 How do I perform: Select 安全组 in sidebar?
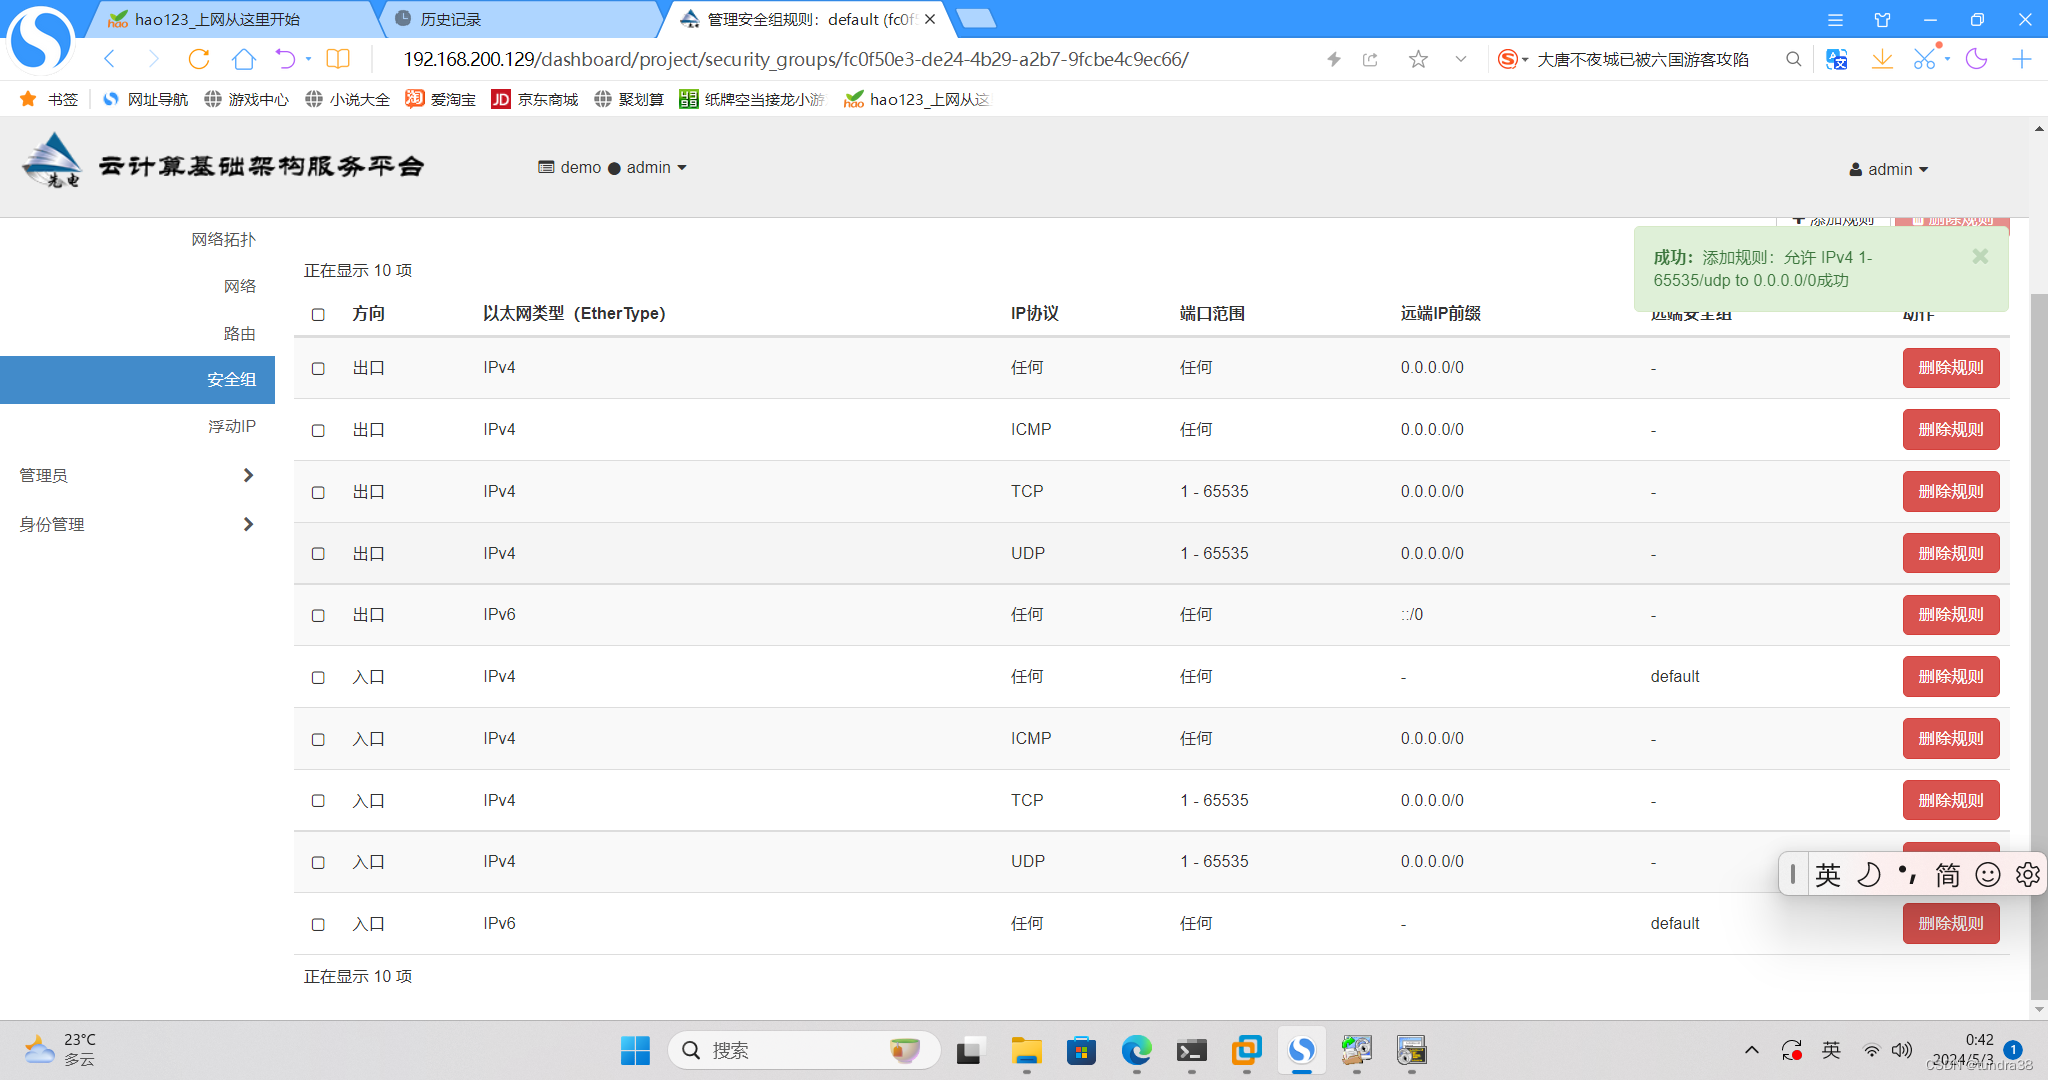click(x=137, y=380)
